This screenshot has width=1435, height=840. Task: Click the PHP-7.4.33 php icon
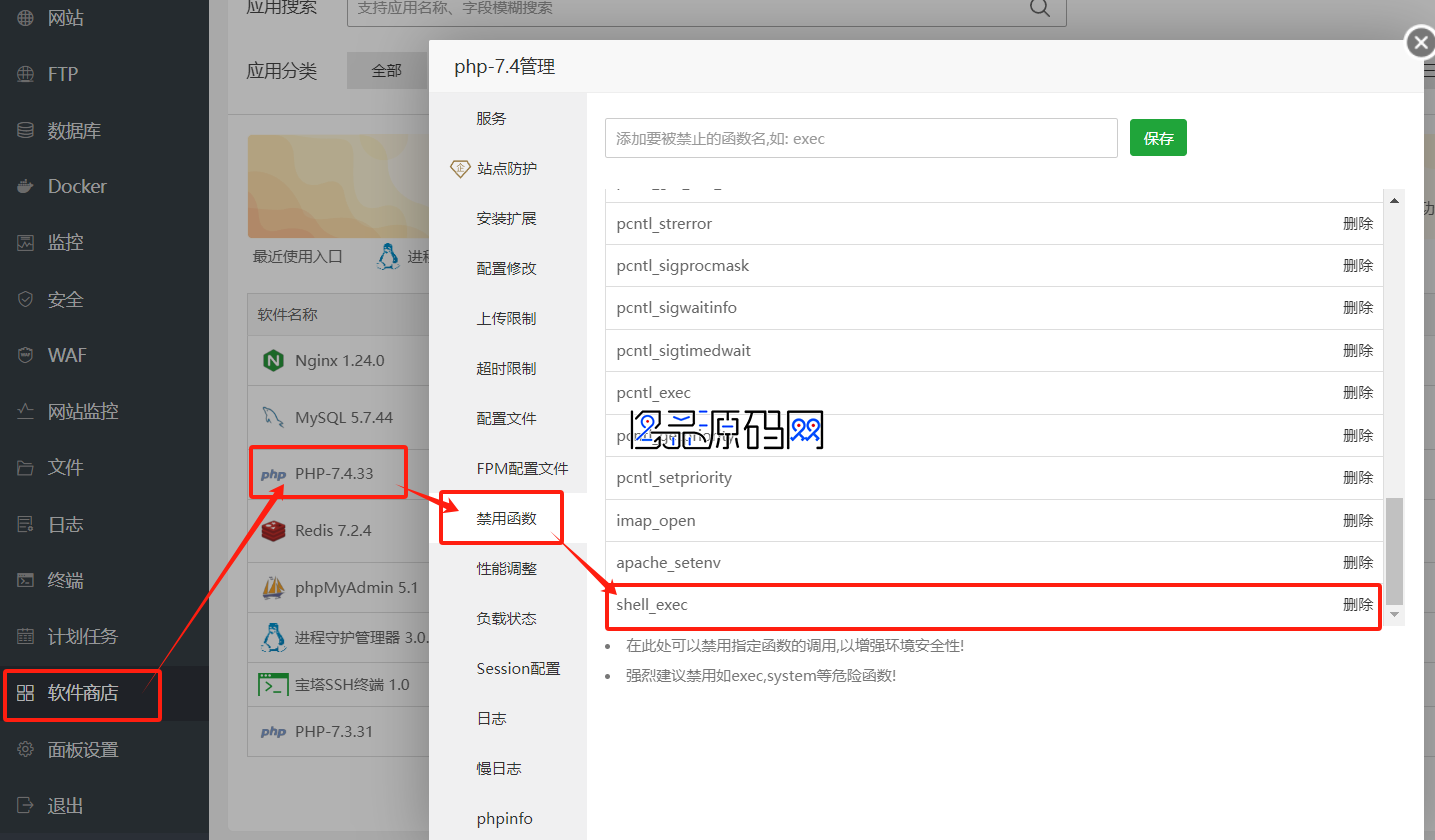tap(273, 474)
